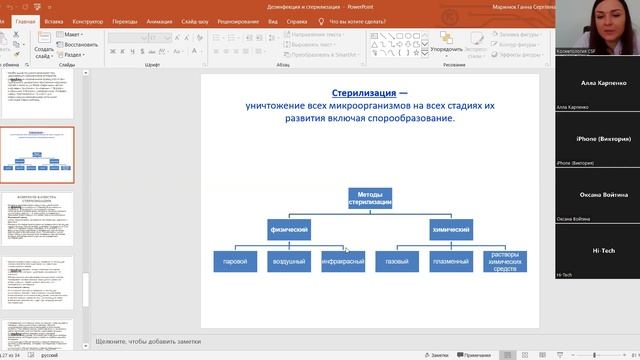The width and height of the screenshot is (640, 360).
Task: Open the Анимация ribbon tab
Action: click(x=159, y=22)
